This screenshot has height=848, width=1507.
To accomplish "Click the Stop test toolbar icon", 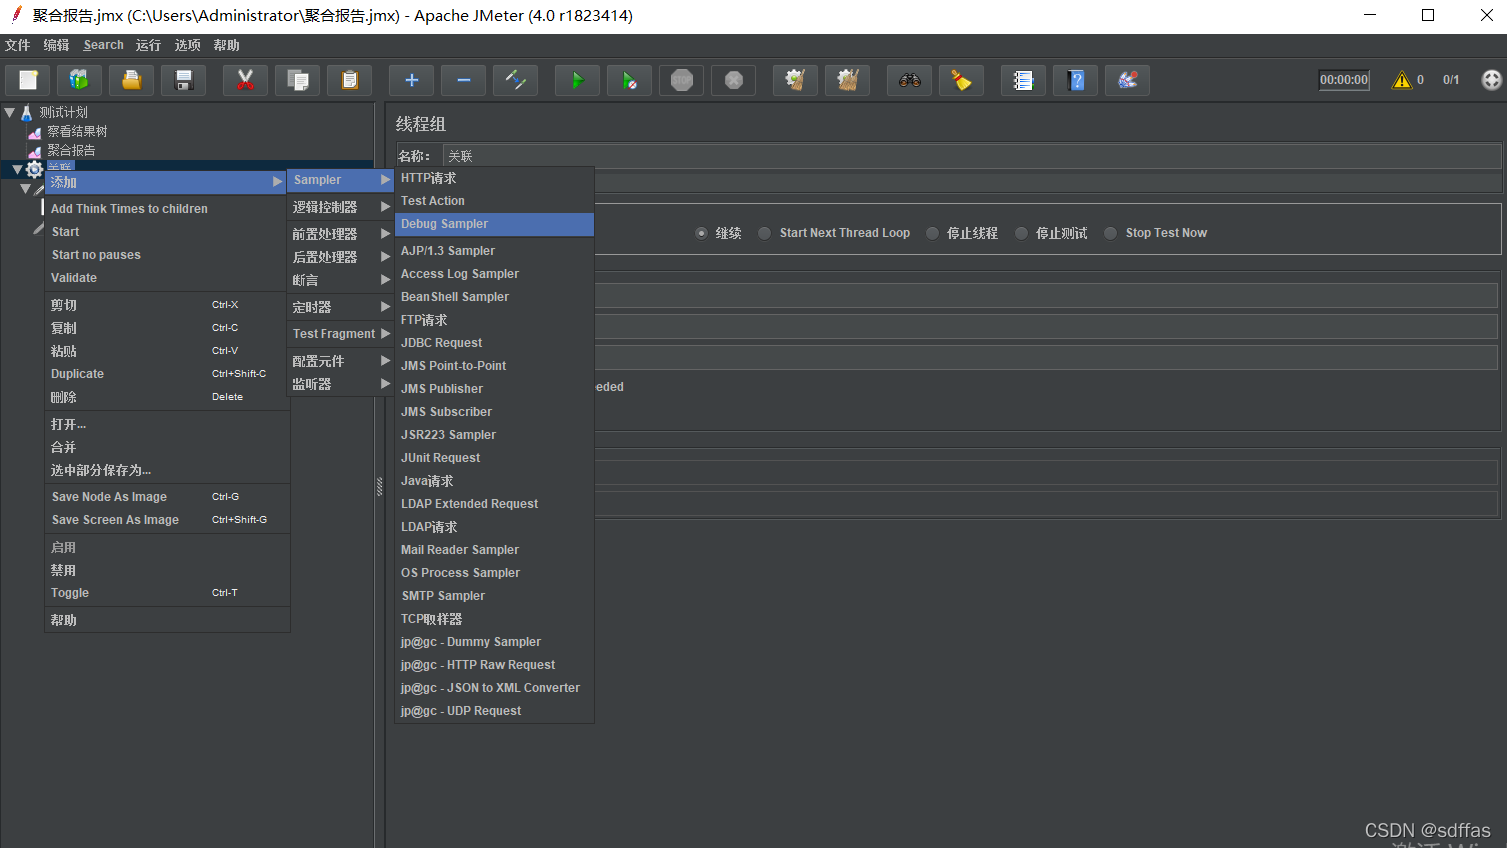I will click(681, 80).
